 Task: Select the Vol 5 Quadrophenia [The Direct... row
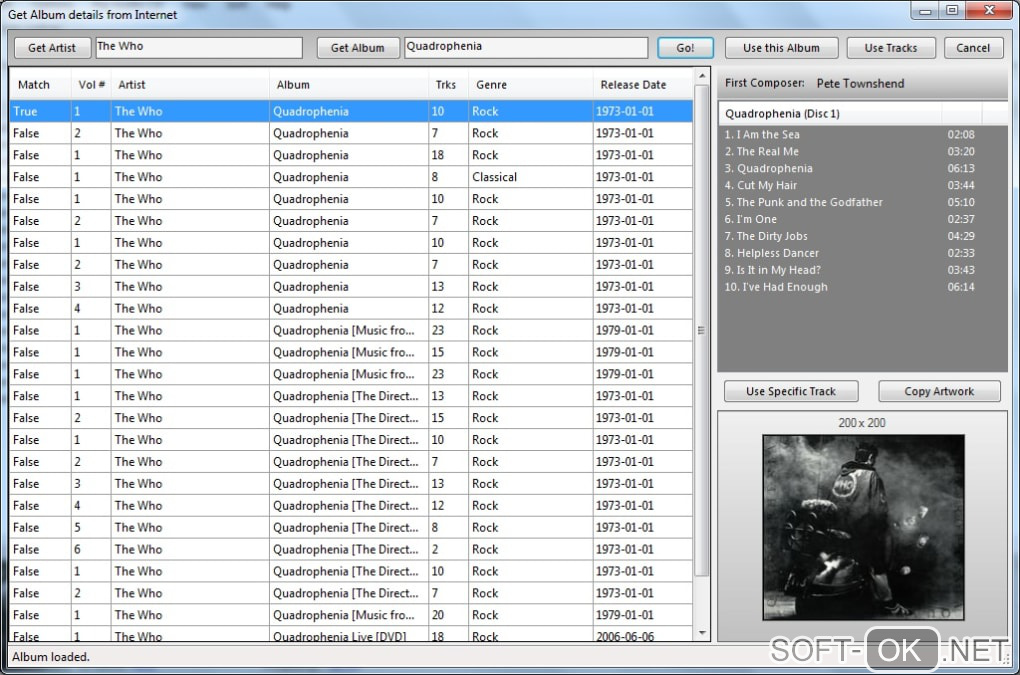click(x=351, y=527)
